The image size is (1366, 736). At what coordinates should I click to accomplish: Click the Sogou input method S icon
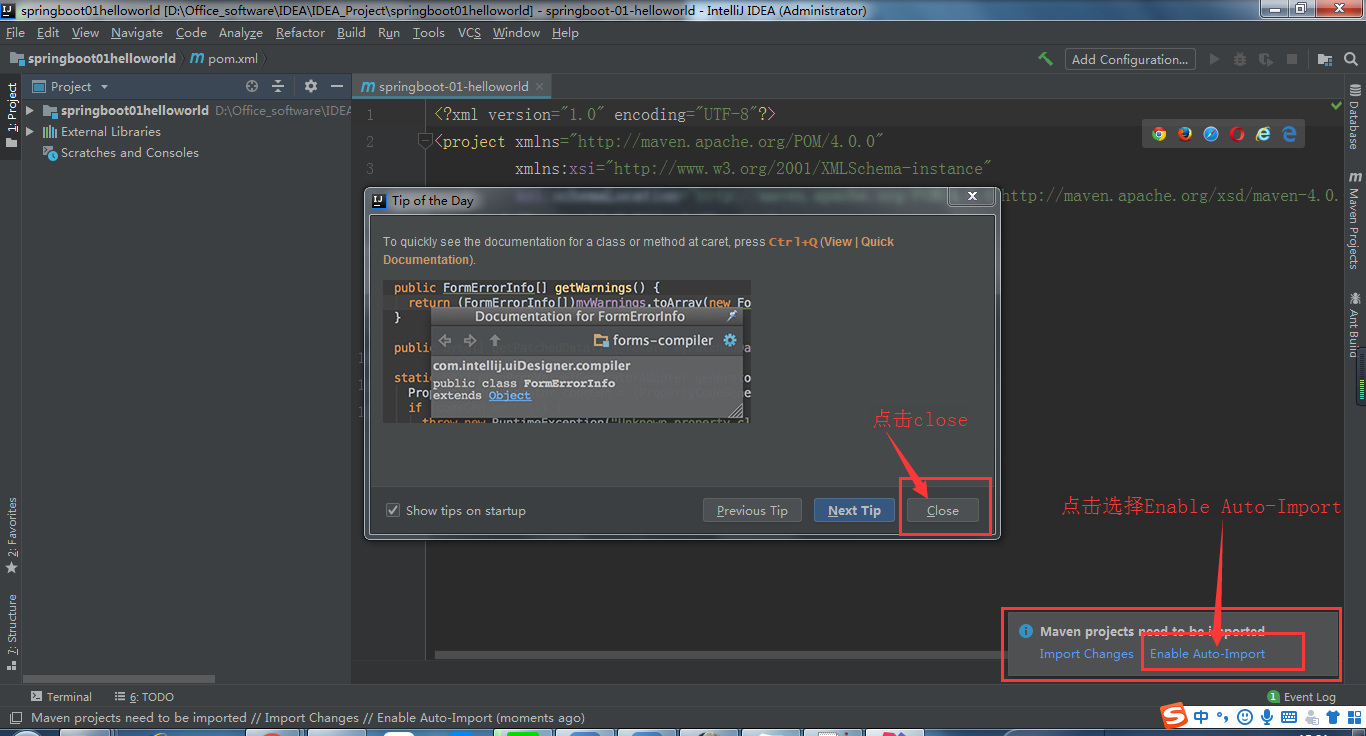click(x=1173, y=715)
